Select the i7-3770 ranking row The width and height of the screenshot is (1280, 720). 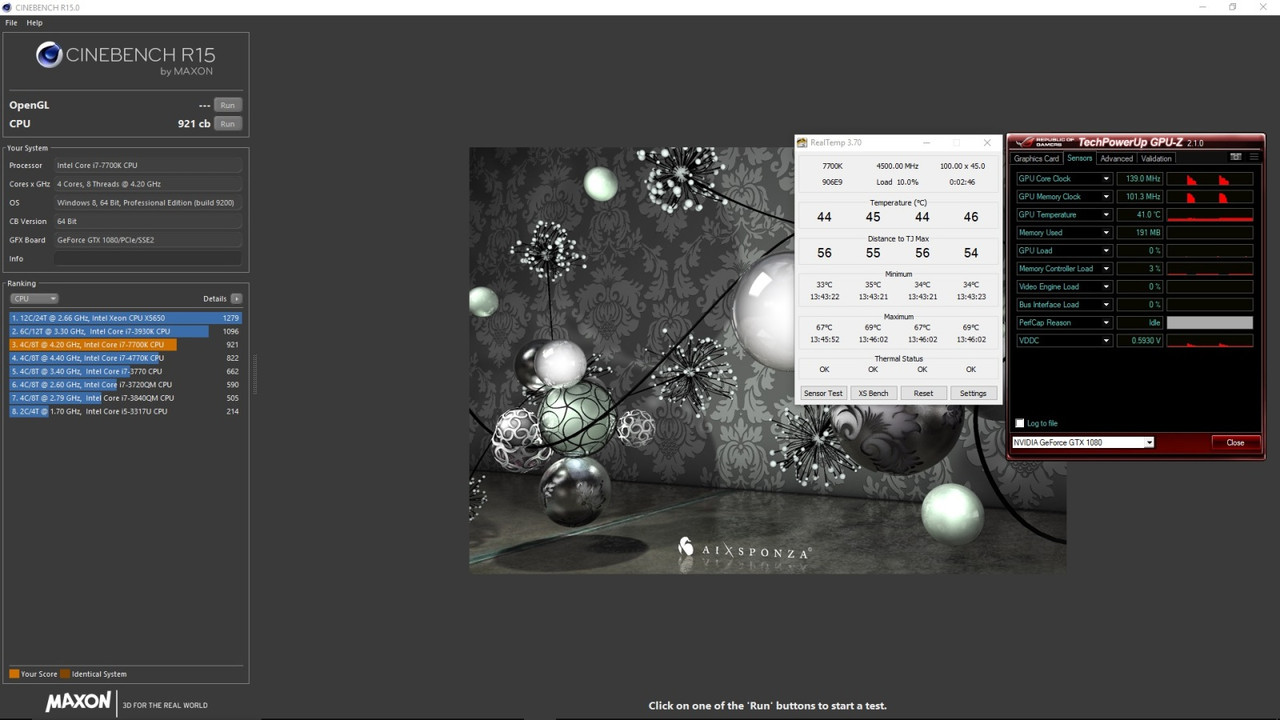click(x=125, y=371)
